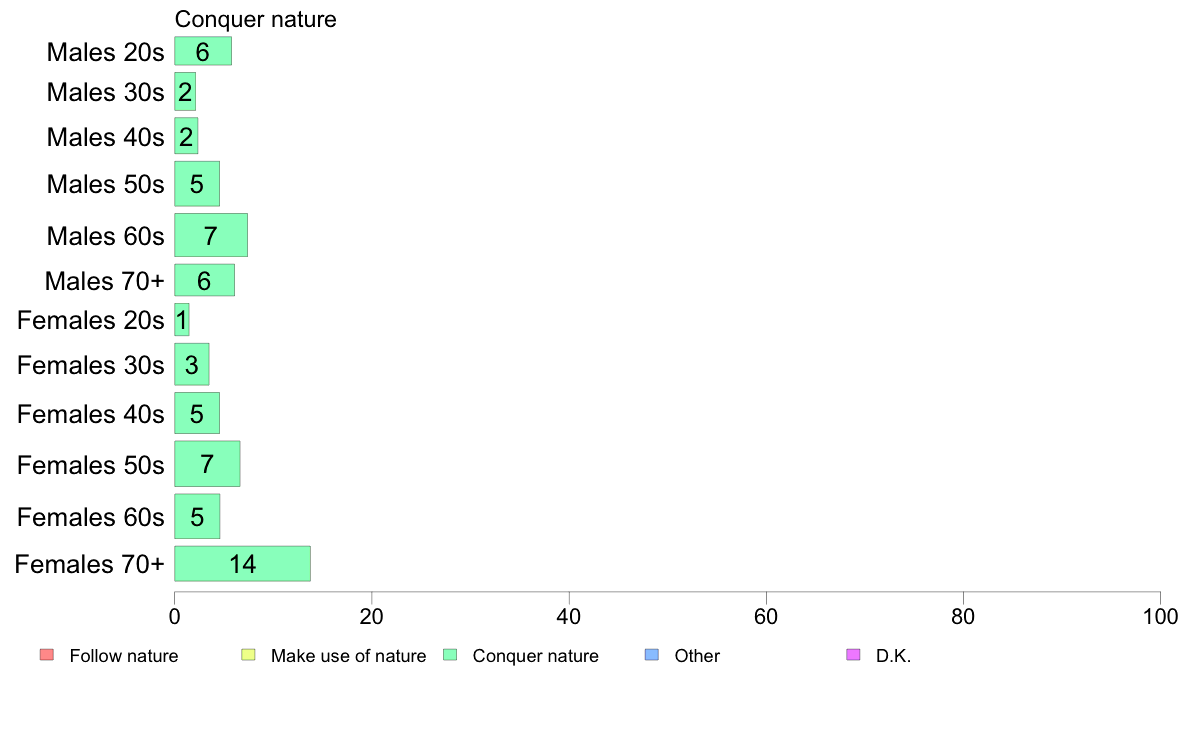Select the Females 60s bar showing 5
Image resolution: width=1188 pixels, height=736 pixels.
(197, 516)
